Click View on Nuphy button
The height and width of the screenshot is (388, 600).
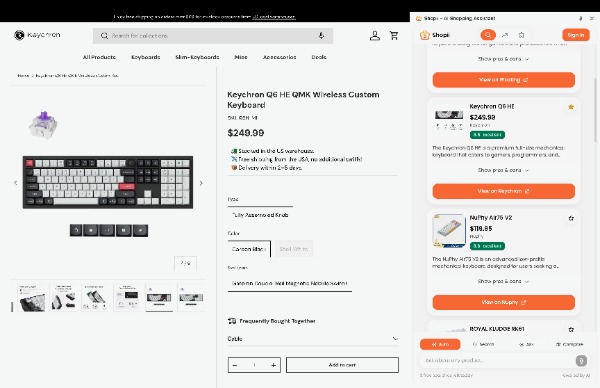(x=504, y=302)
